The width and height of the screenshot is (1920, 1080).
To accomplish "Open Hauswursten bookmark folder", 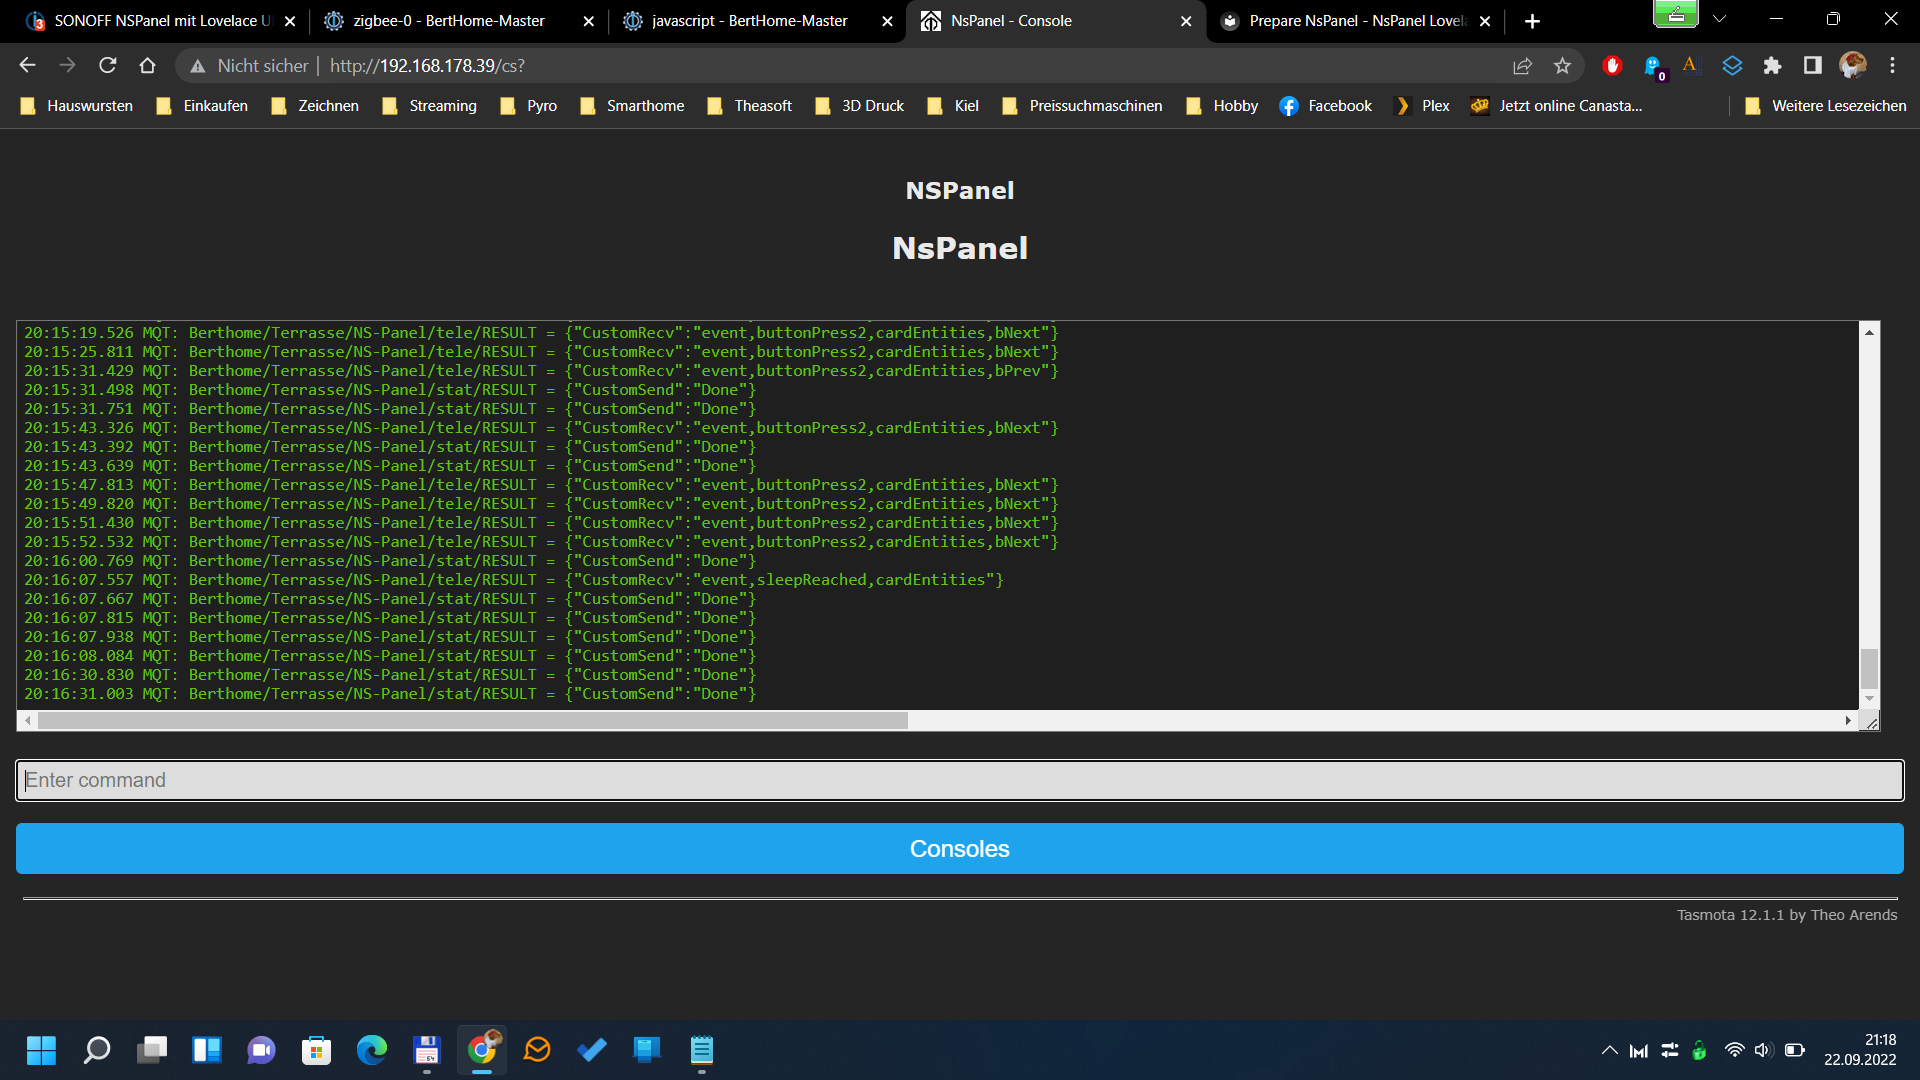I will [76, 106].
